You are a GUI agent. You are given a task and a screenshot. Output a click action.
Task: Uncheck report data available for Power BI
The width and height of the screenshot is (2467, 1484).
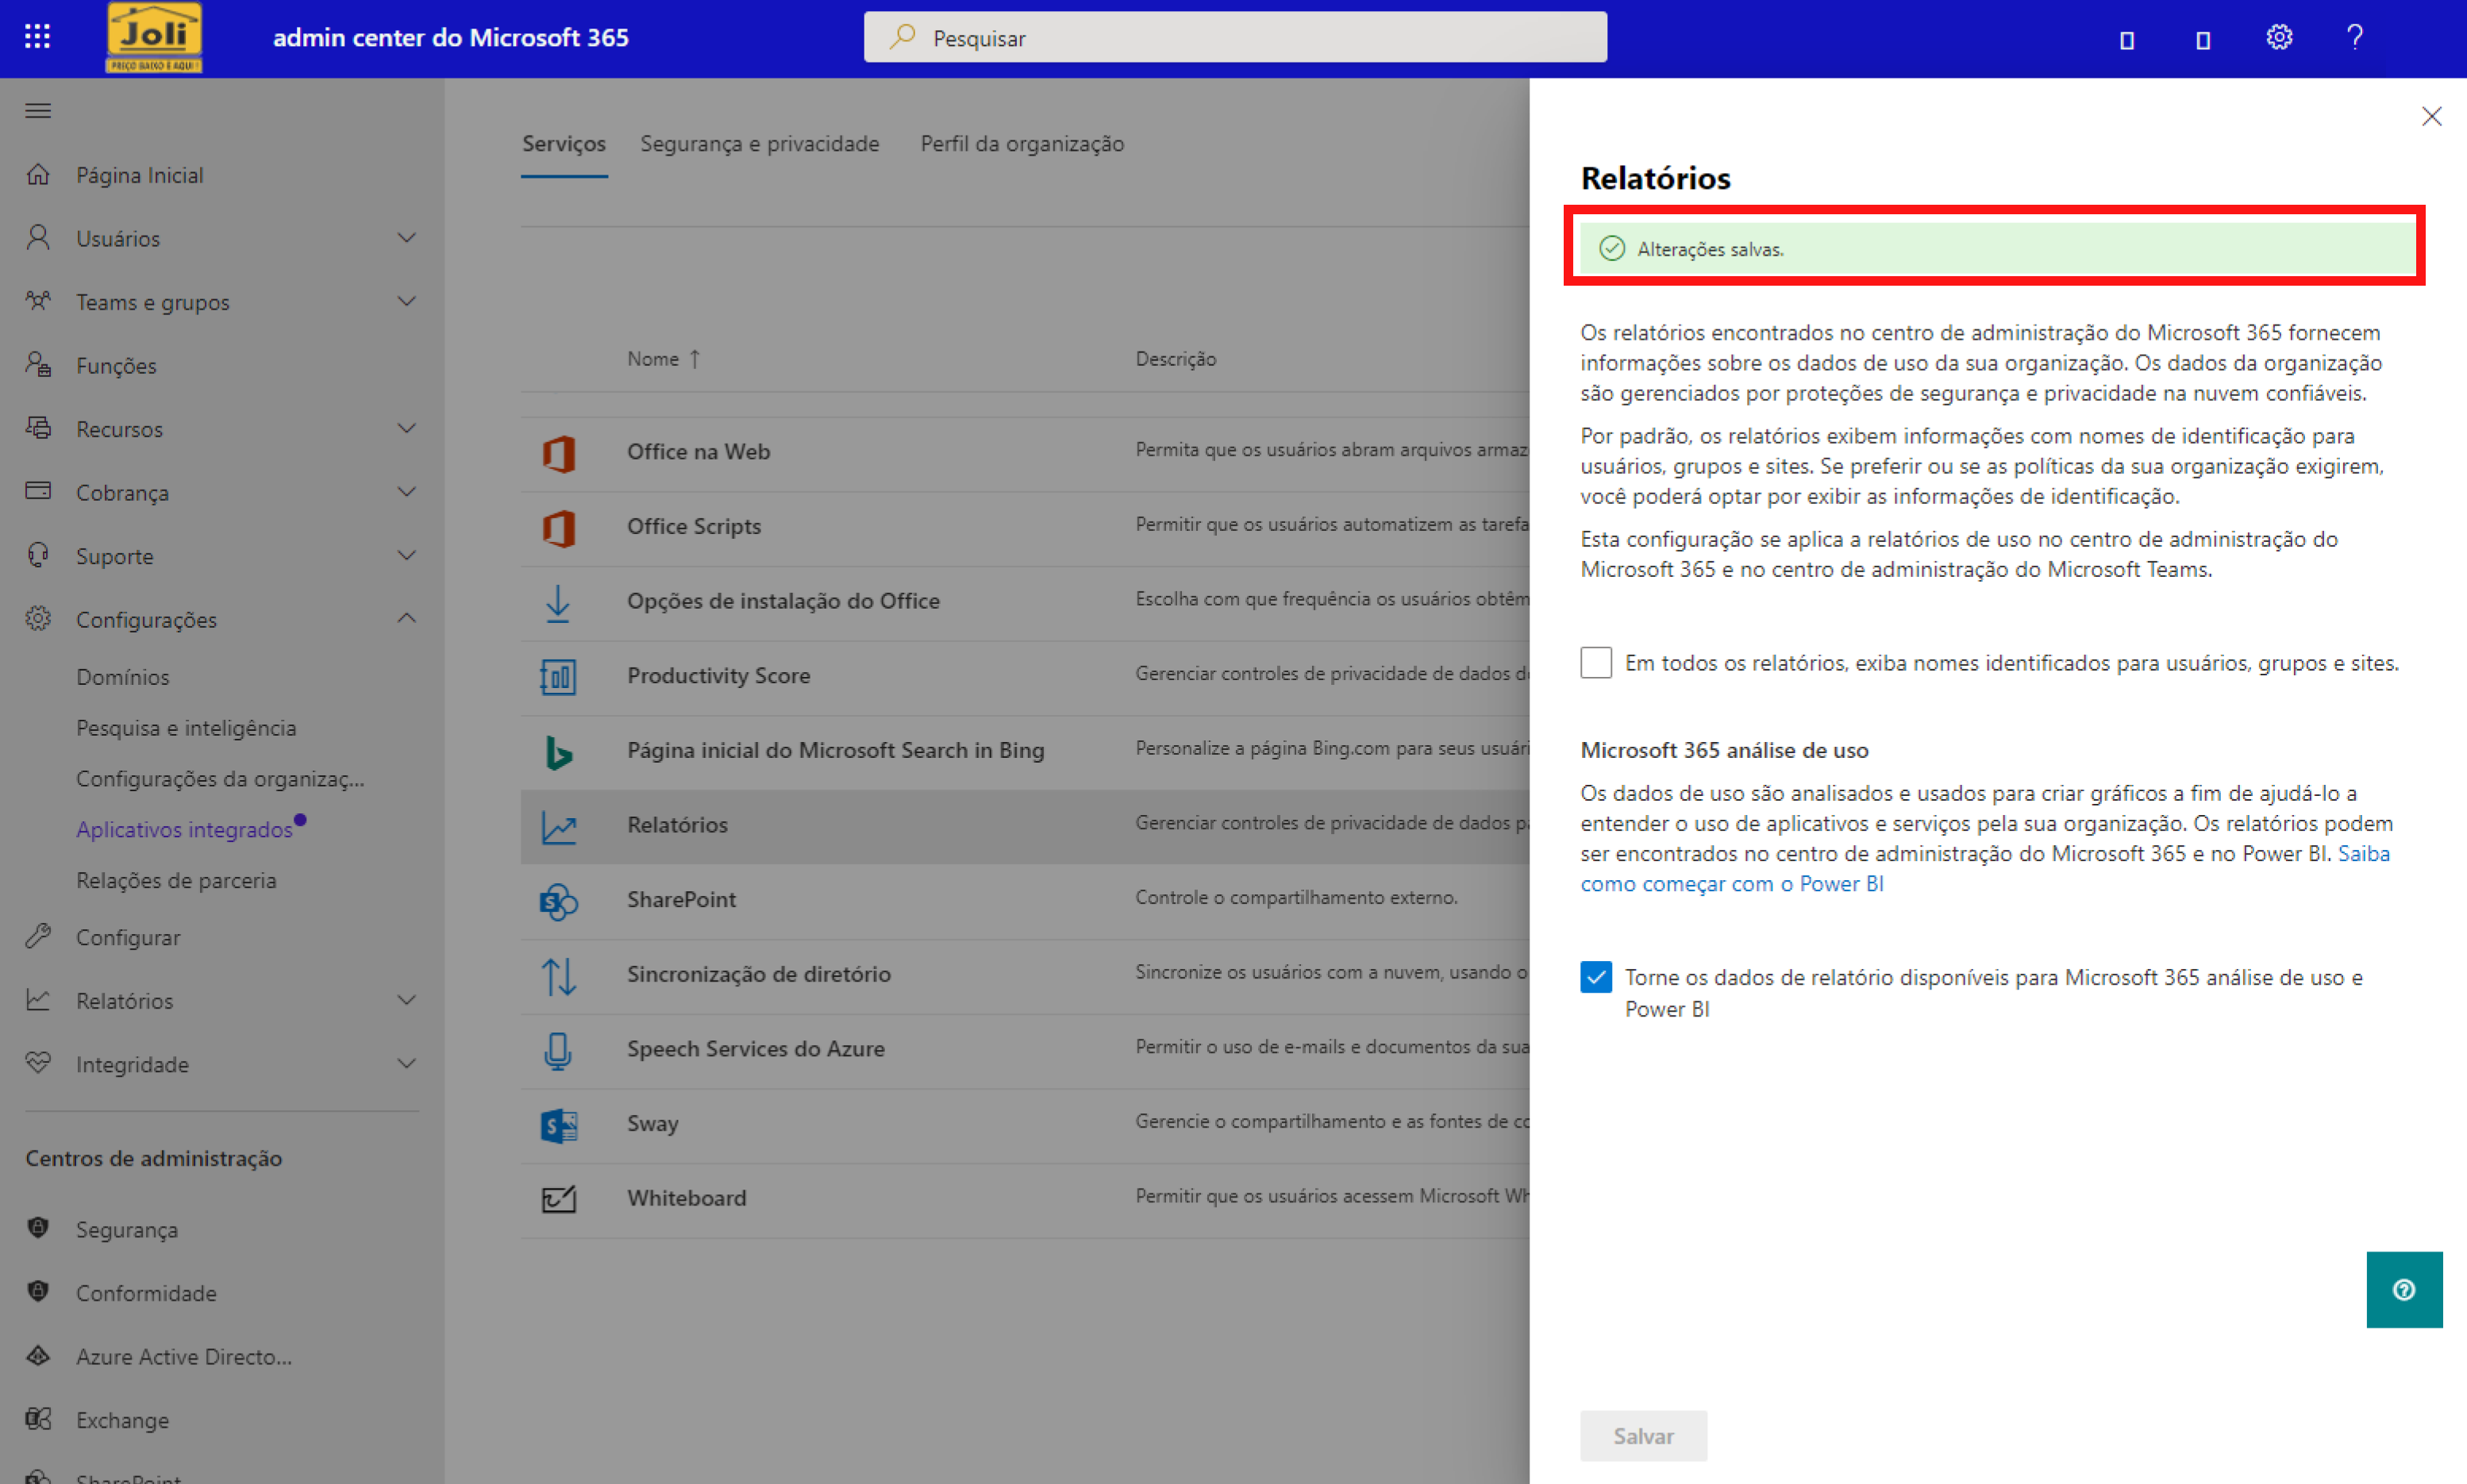coord(1595,977)
